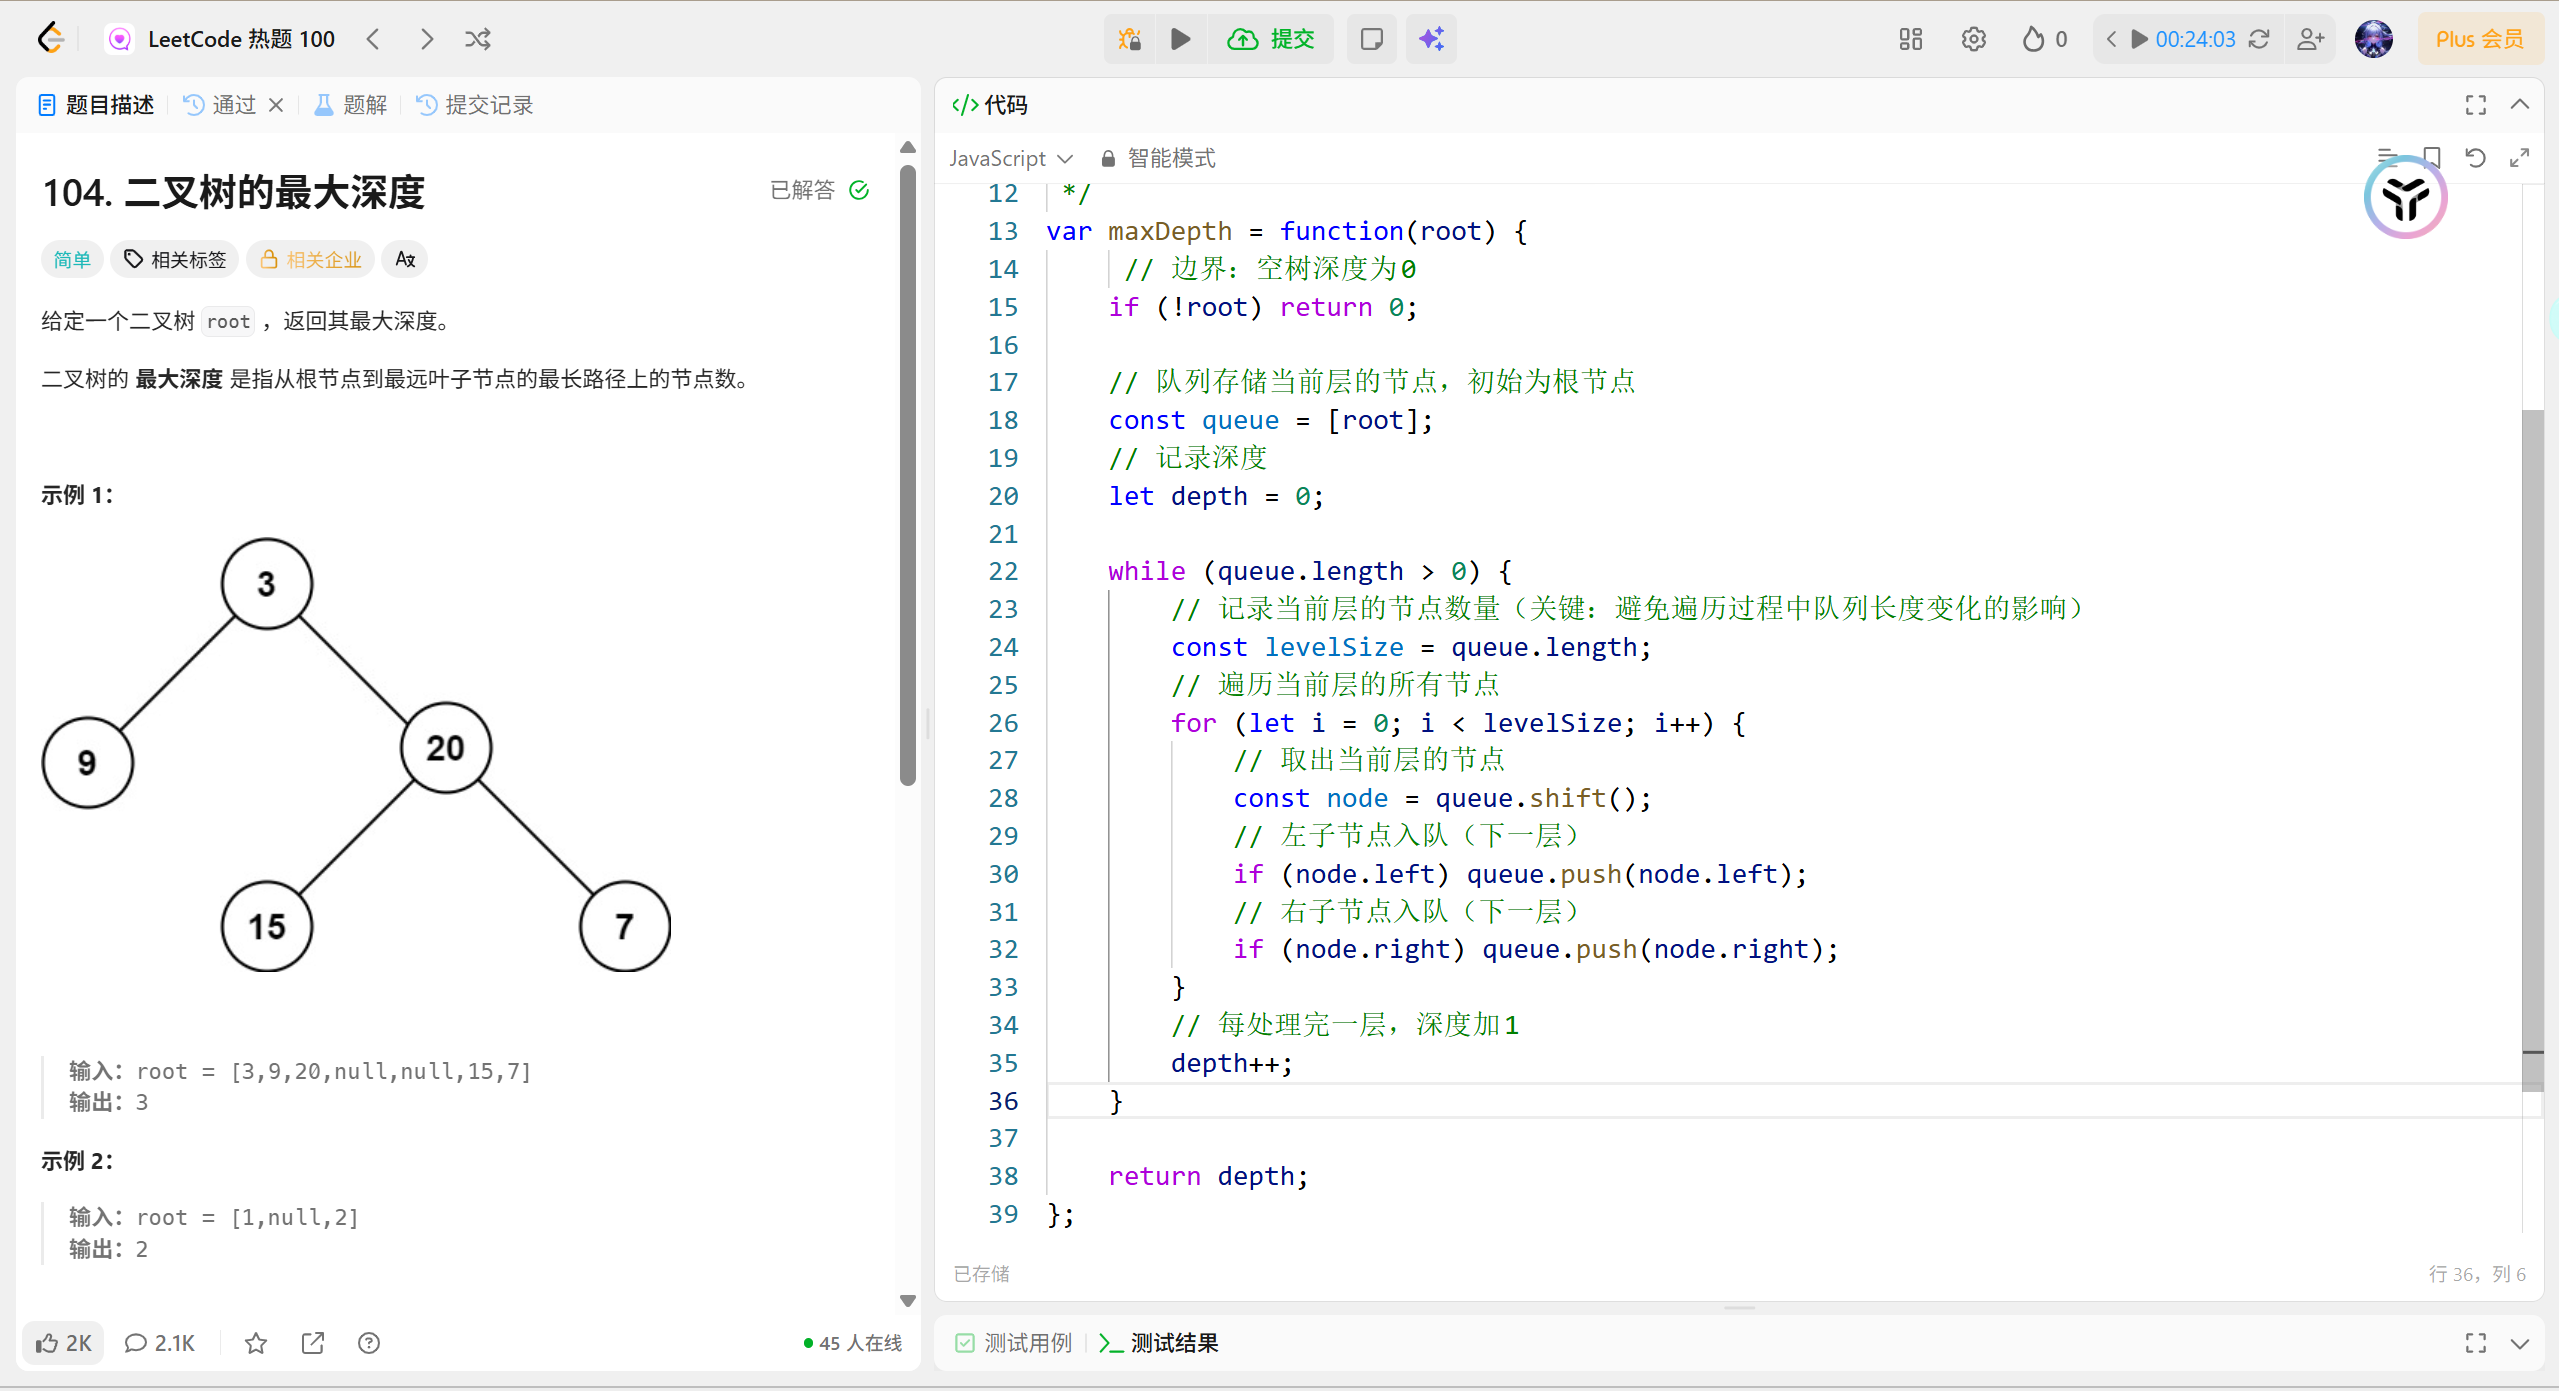Open the 测试用例 tab
The width and height of the screenshot is (2559, 1391).
point(1014,1343)
